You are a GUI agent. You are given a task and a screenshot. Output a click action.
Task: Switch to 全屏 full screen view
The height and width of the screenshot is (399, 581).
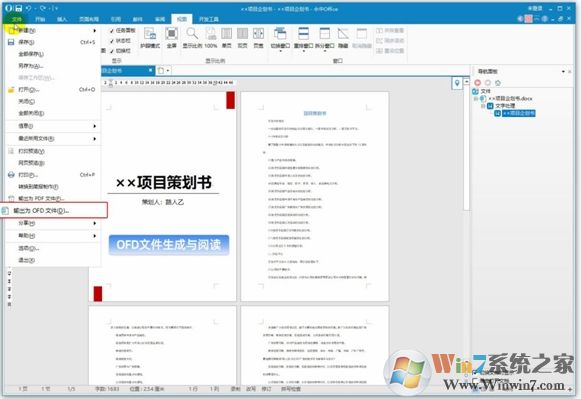point(172,39)
